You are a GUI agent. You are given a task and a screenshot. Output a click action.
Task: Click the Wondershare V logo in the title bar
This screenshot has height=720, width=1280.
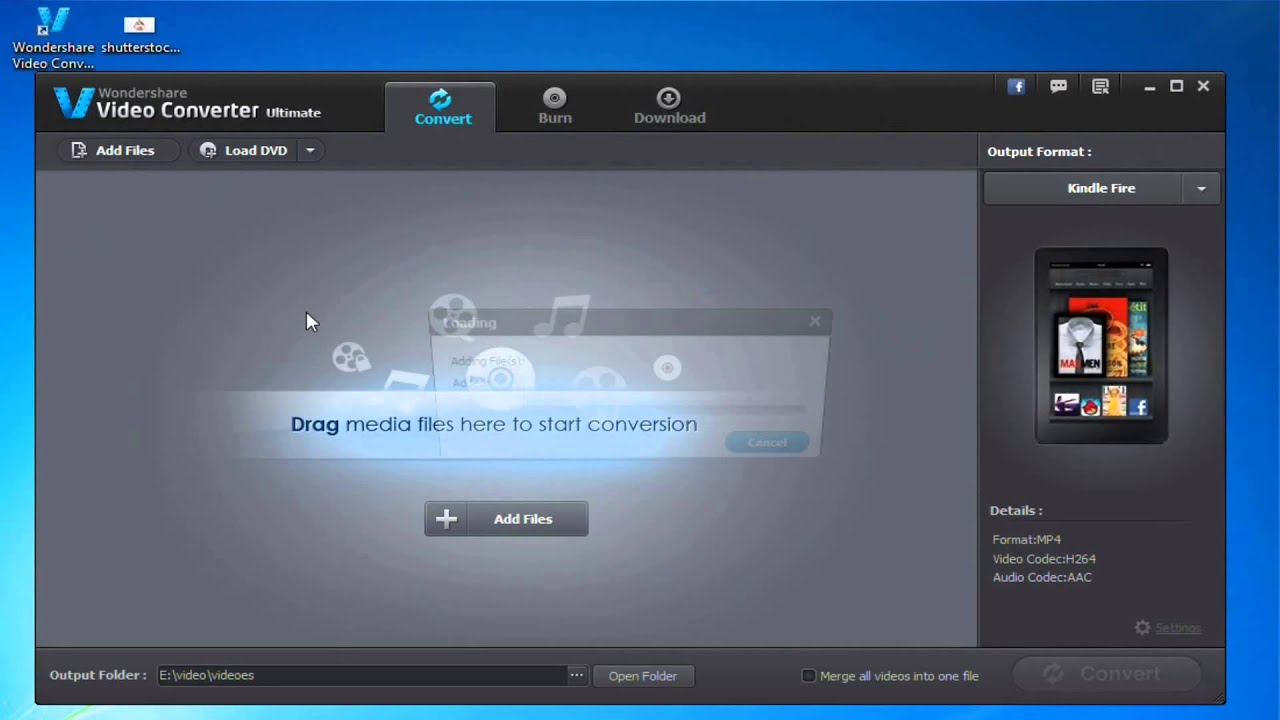[72, 102]
